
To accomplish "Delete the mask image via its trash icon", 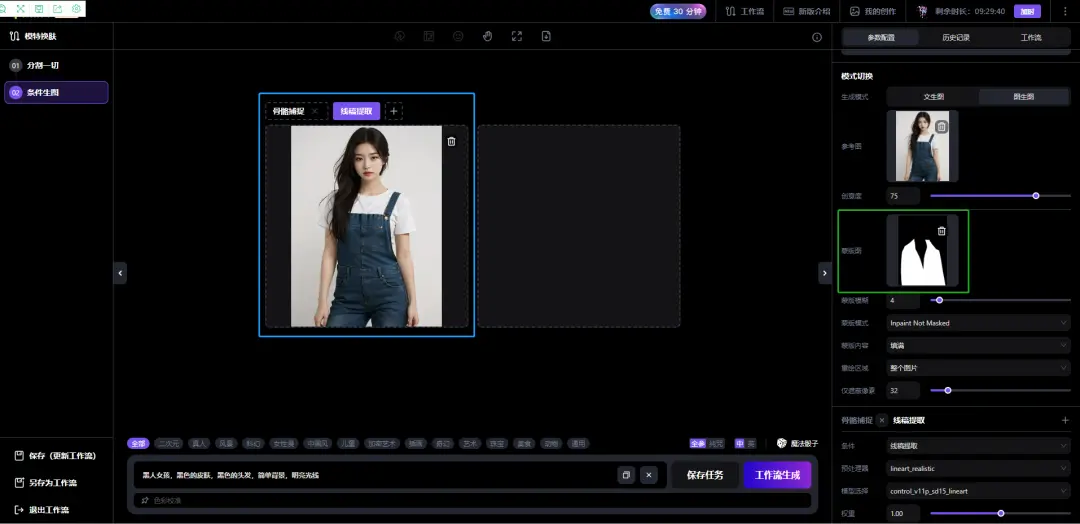I will pyautogui.click(x=942, y=231).
